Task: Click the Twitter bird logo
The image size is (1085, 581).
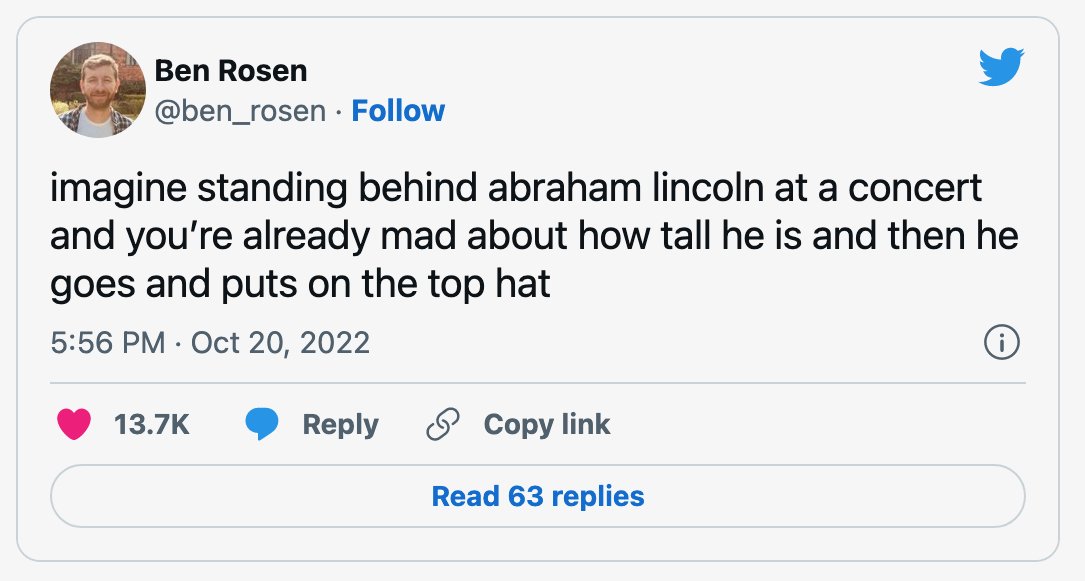Action: (1001, 67)
